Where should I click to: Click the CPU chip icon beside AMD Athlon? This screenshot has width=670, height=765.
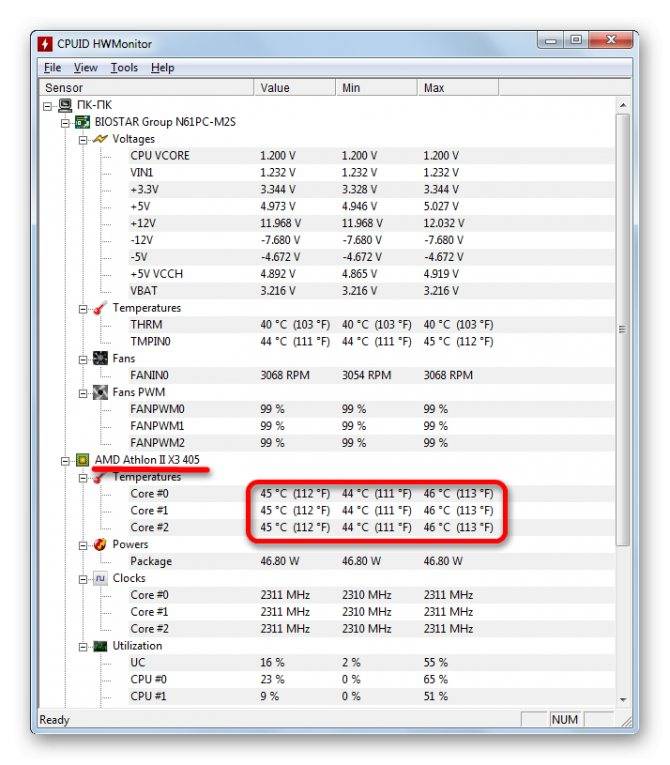click(x=82, y=460)
